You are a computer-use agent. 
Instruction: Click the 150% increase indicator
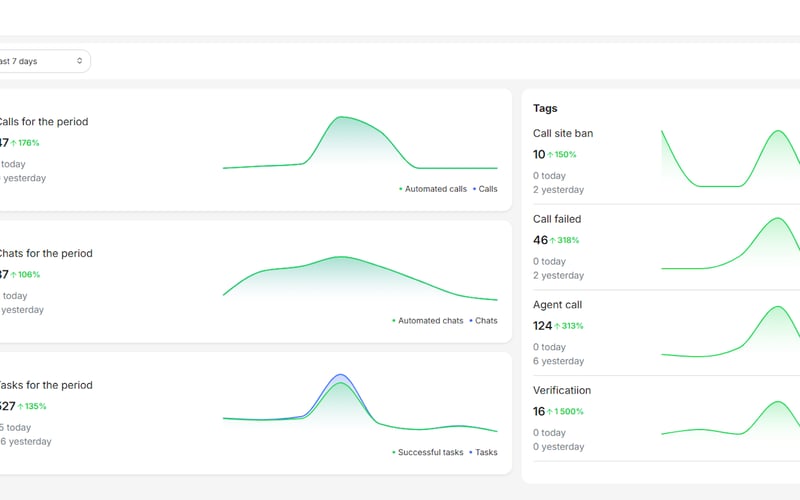[562, 155]
